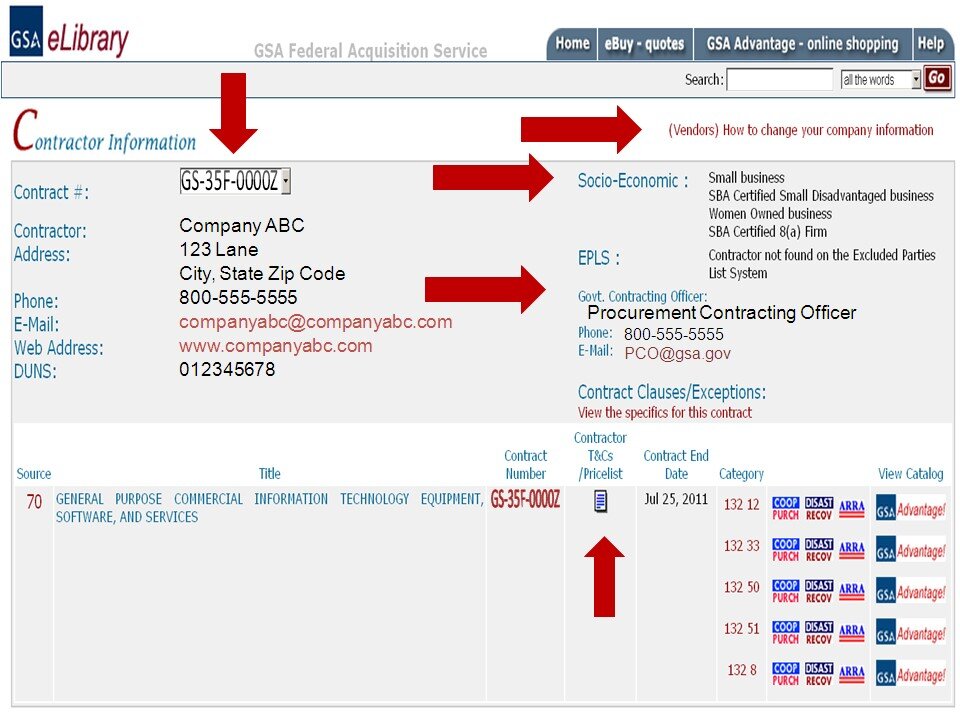Click ARRA icon in the 132 8 row
The height and width of the screenshot is (720, 960).
coord(852,674)
